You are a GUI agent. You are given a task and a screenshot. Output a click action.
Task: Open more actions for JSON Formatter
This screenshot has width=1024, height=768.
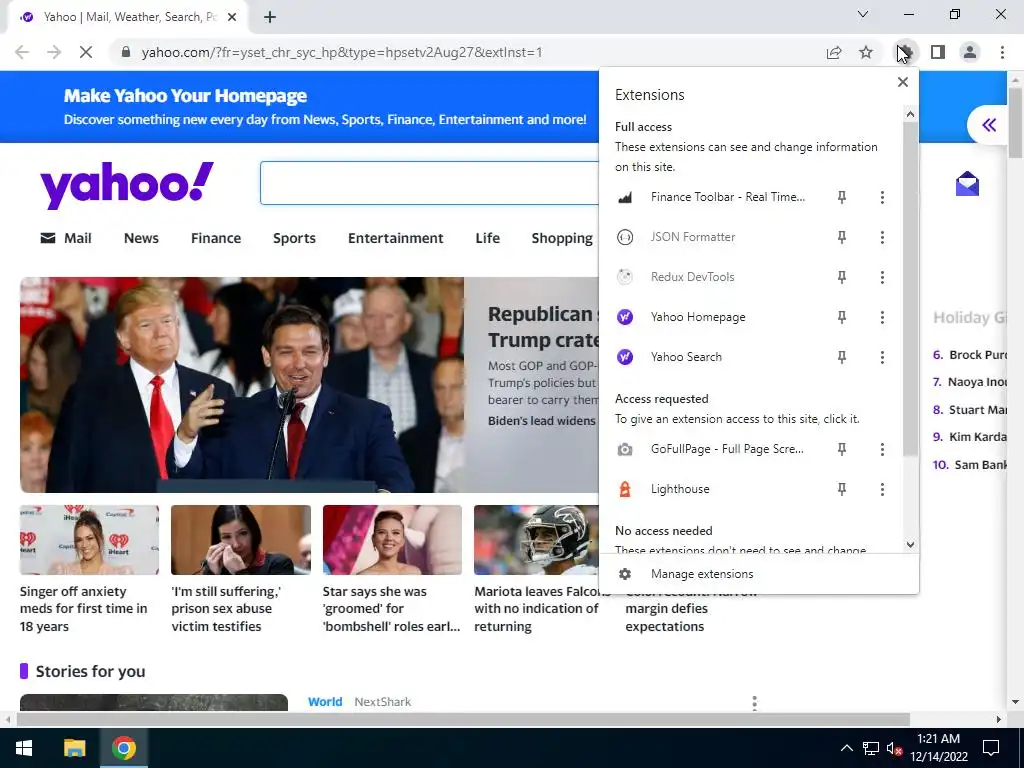pyautogui.click(x=882, y=237)
